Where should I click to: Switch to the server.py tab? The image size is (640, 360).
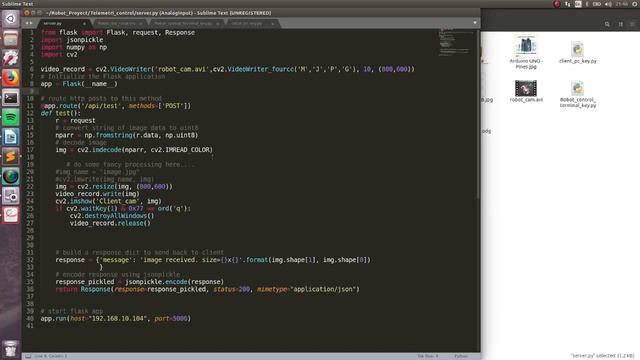click(62, 23)
